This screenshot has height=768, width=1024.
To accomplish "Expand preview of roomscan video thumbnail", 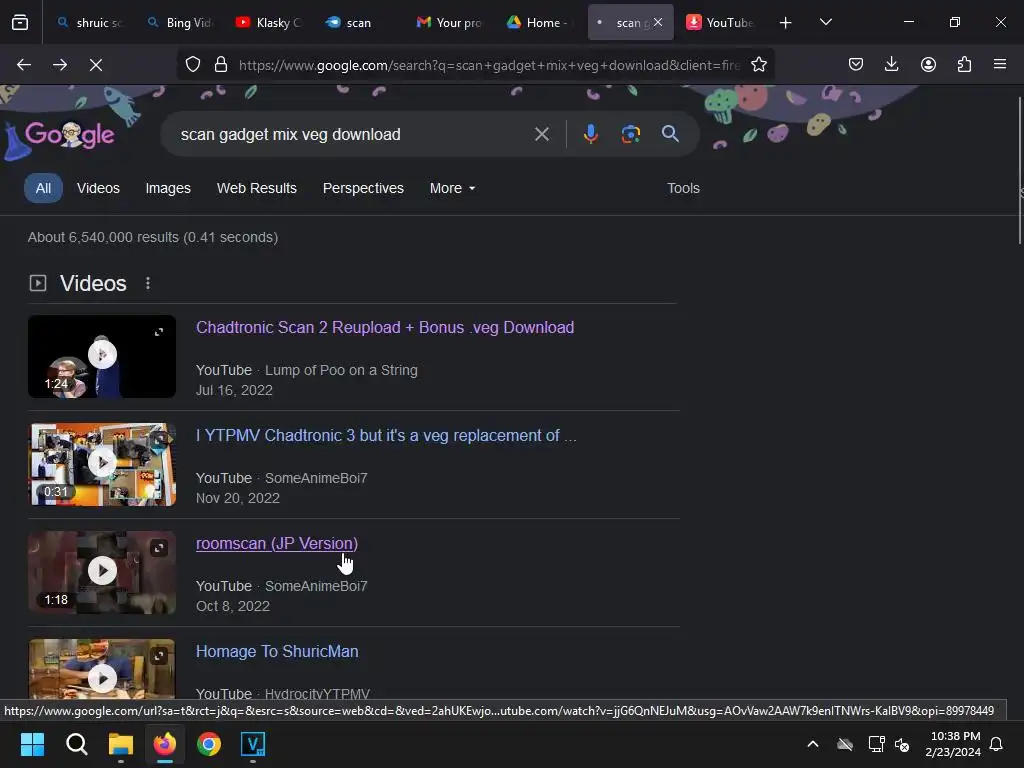I will pos(159,548).
